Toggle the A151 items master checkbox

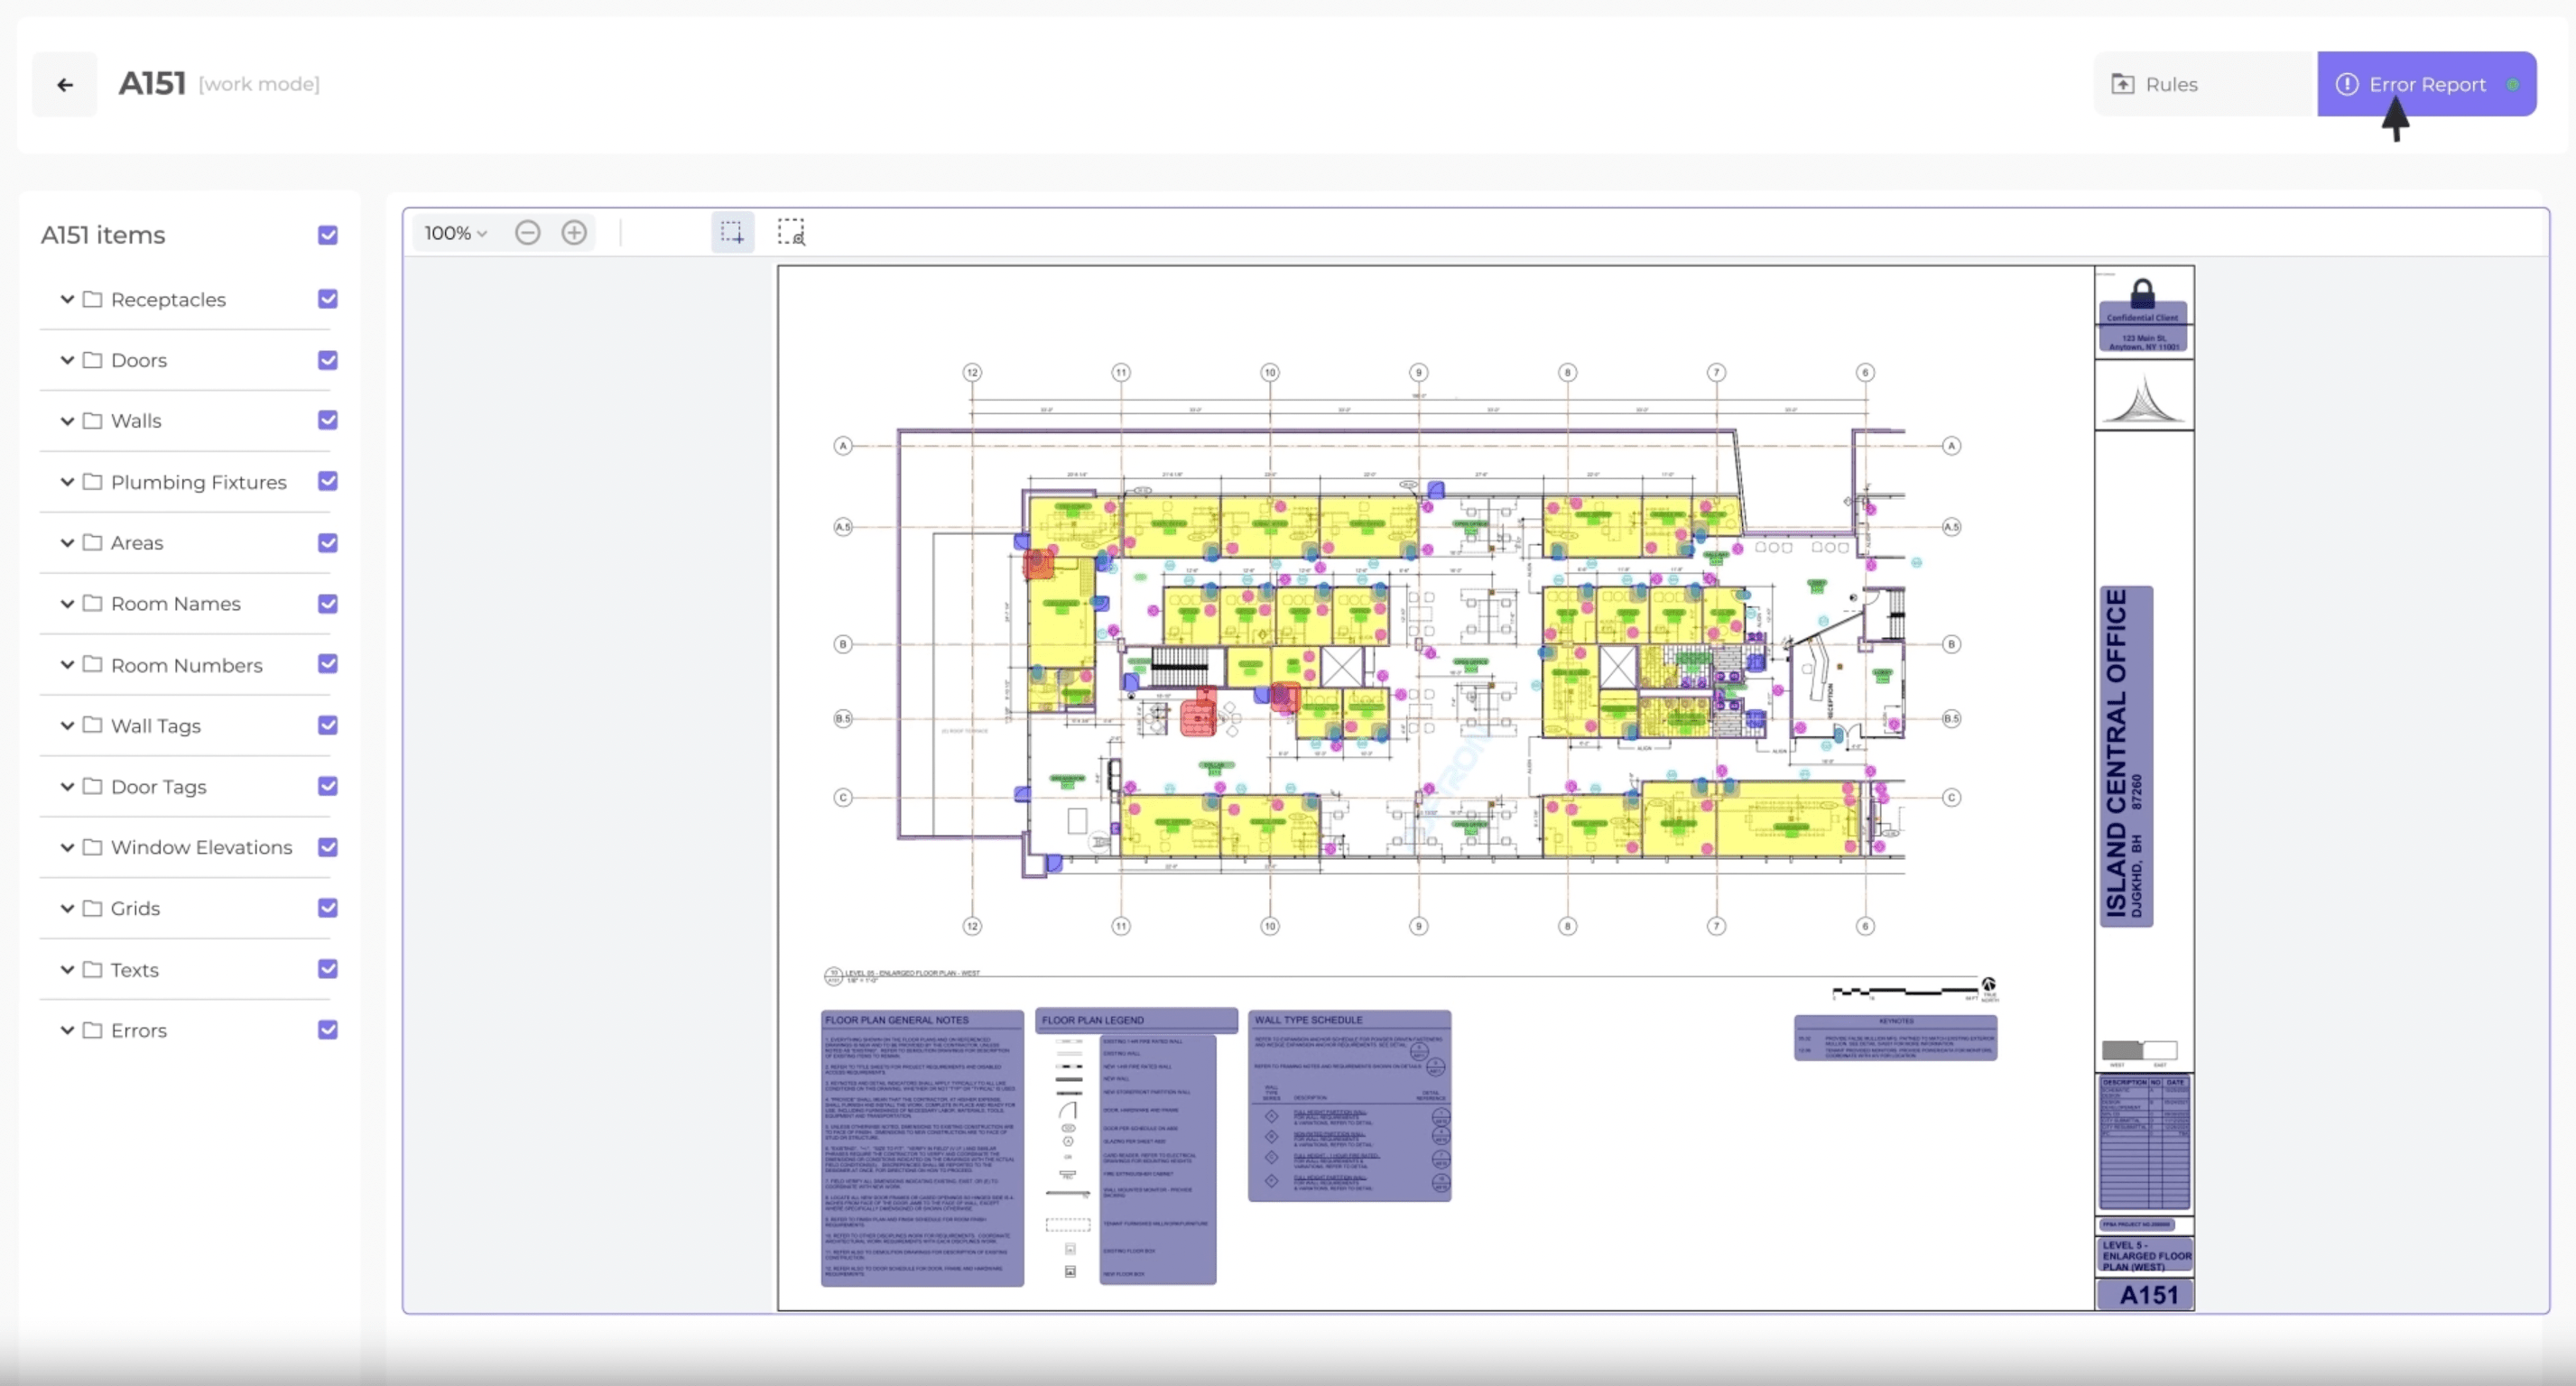click(328, 235)
